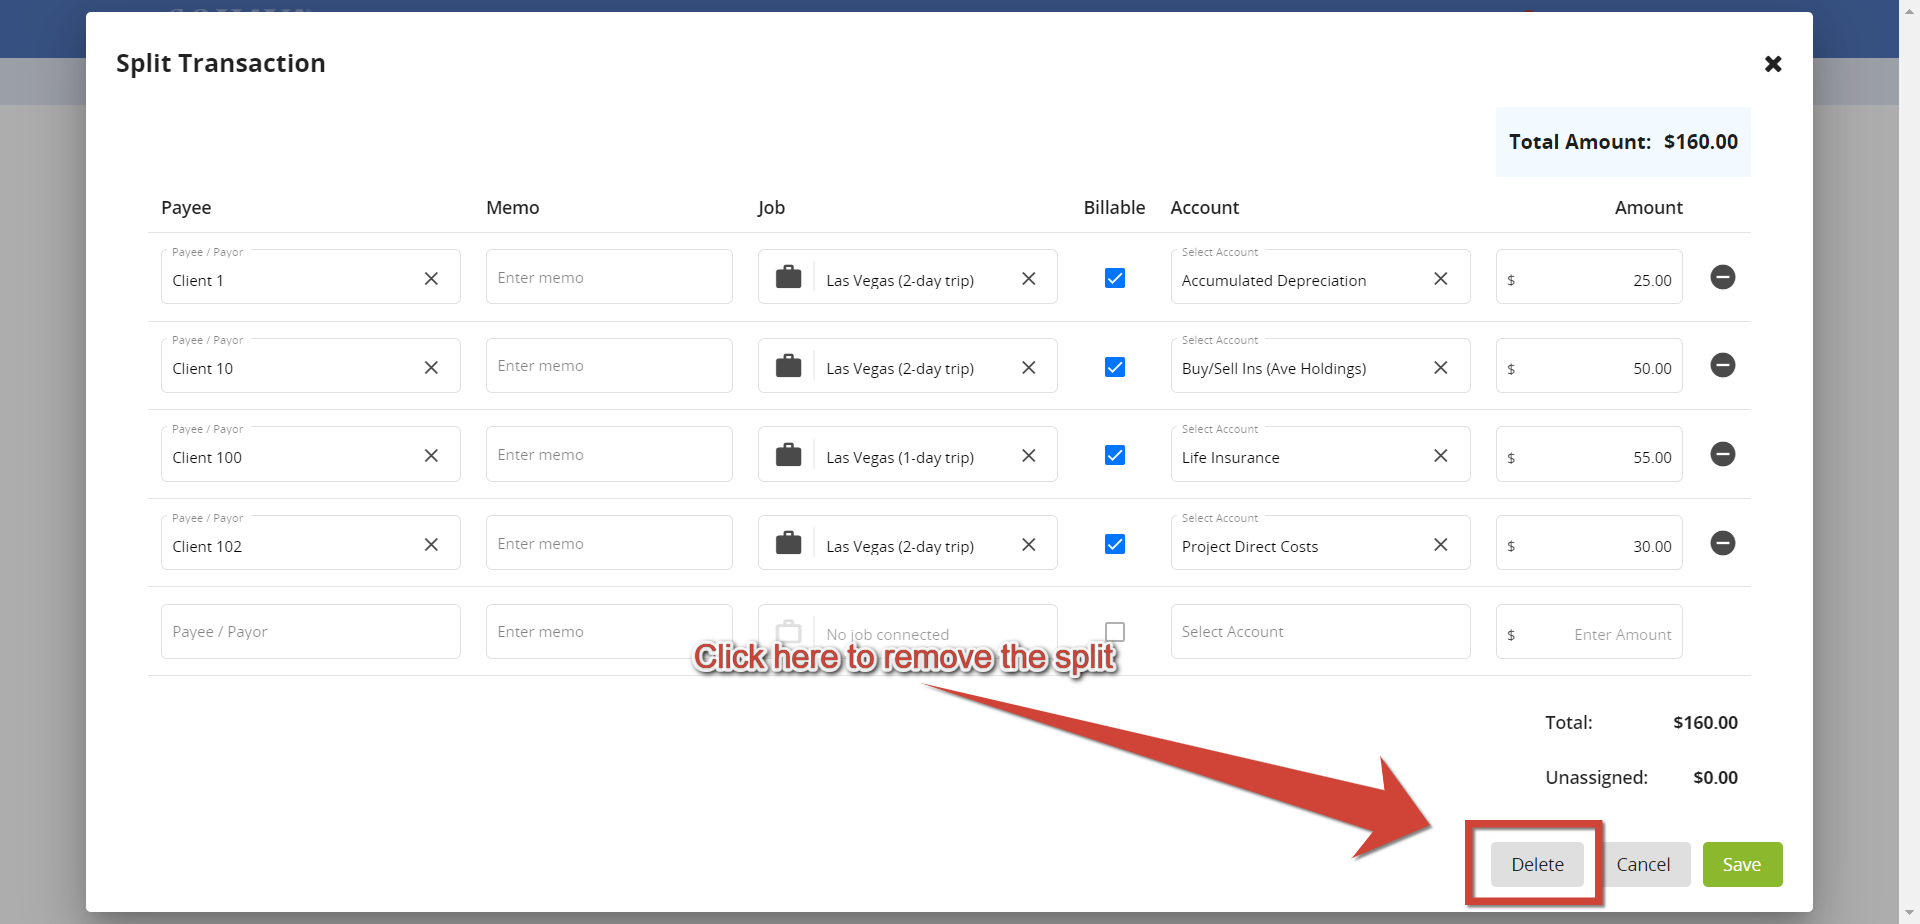Viewport: 1920px width, 924px height.
Task: Click the Delete button to remove the split
Action: (x=1537, y=864)
